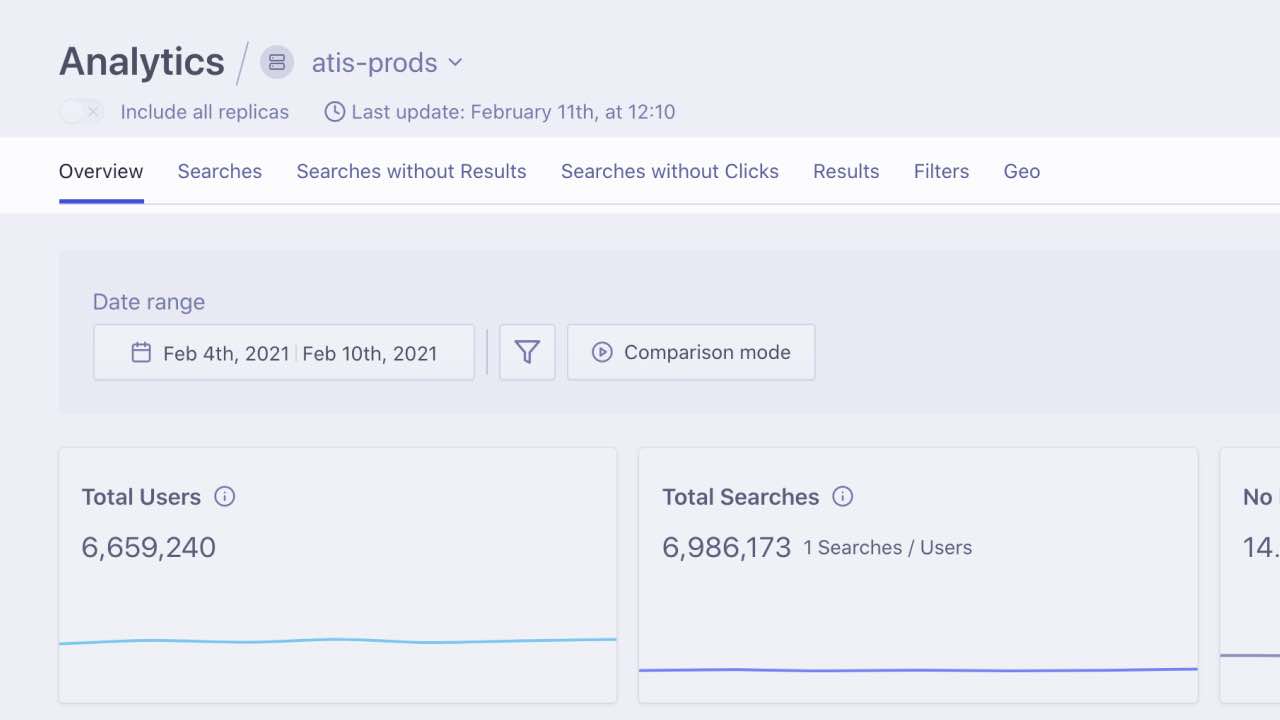
Task: Click the info icon beside Total Users
Action: tap(225, 497)
